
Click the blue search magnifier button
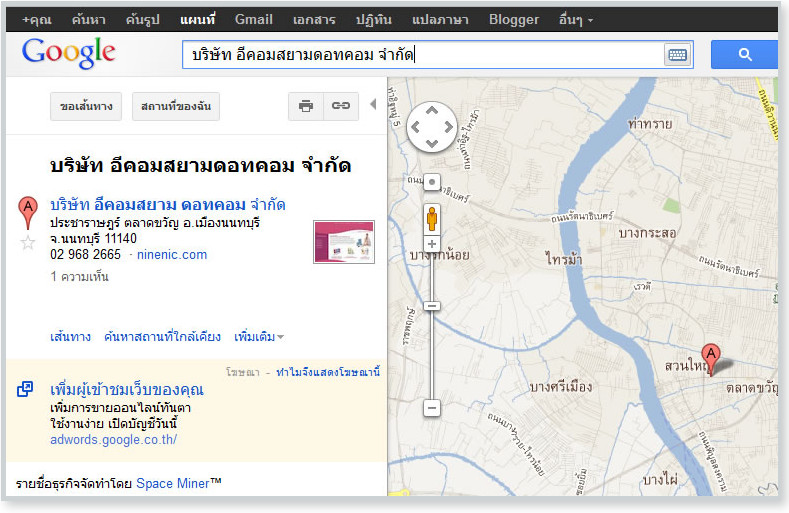tap(745, 54)
